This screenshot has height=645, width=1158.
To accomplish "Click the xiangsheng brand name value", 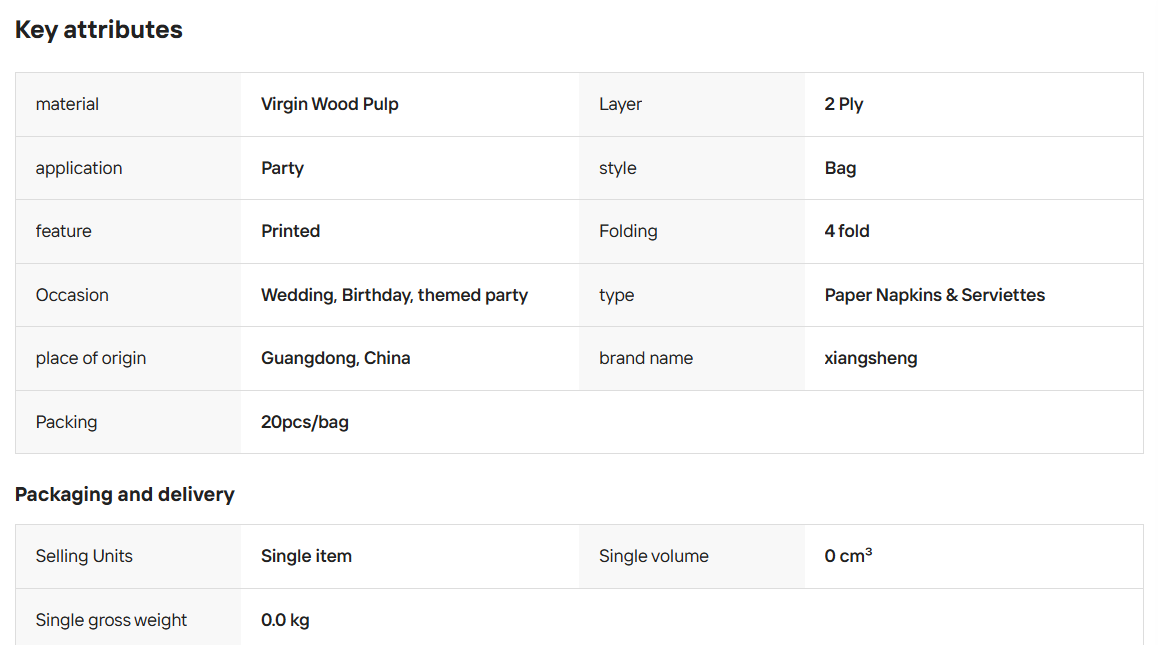I will [871, 358].
